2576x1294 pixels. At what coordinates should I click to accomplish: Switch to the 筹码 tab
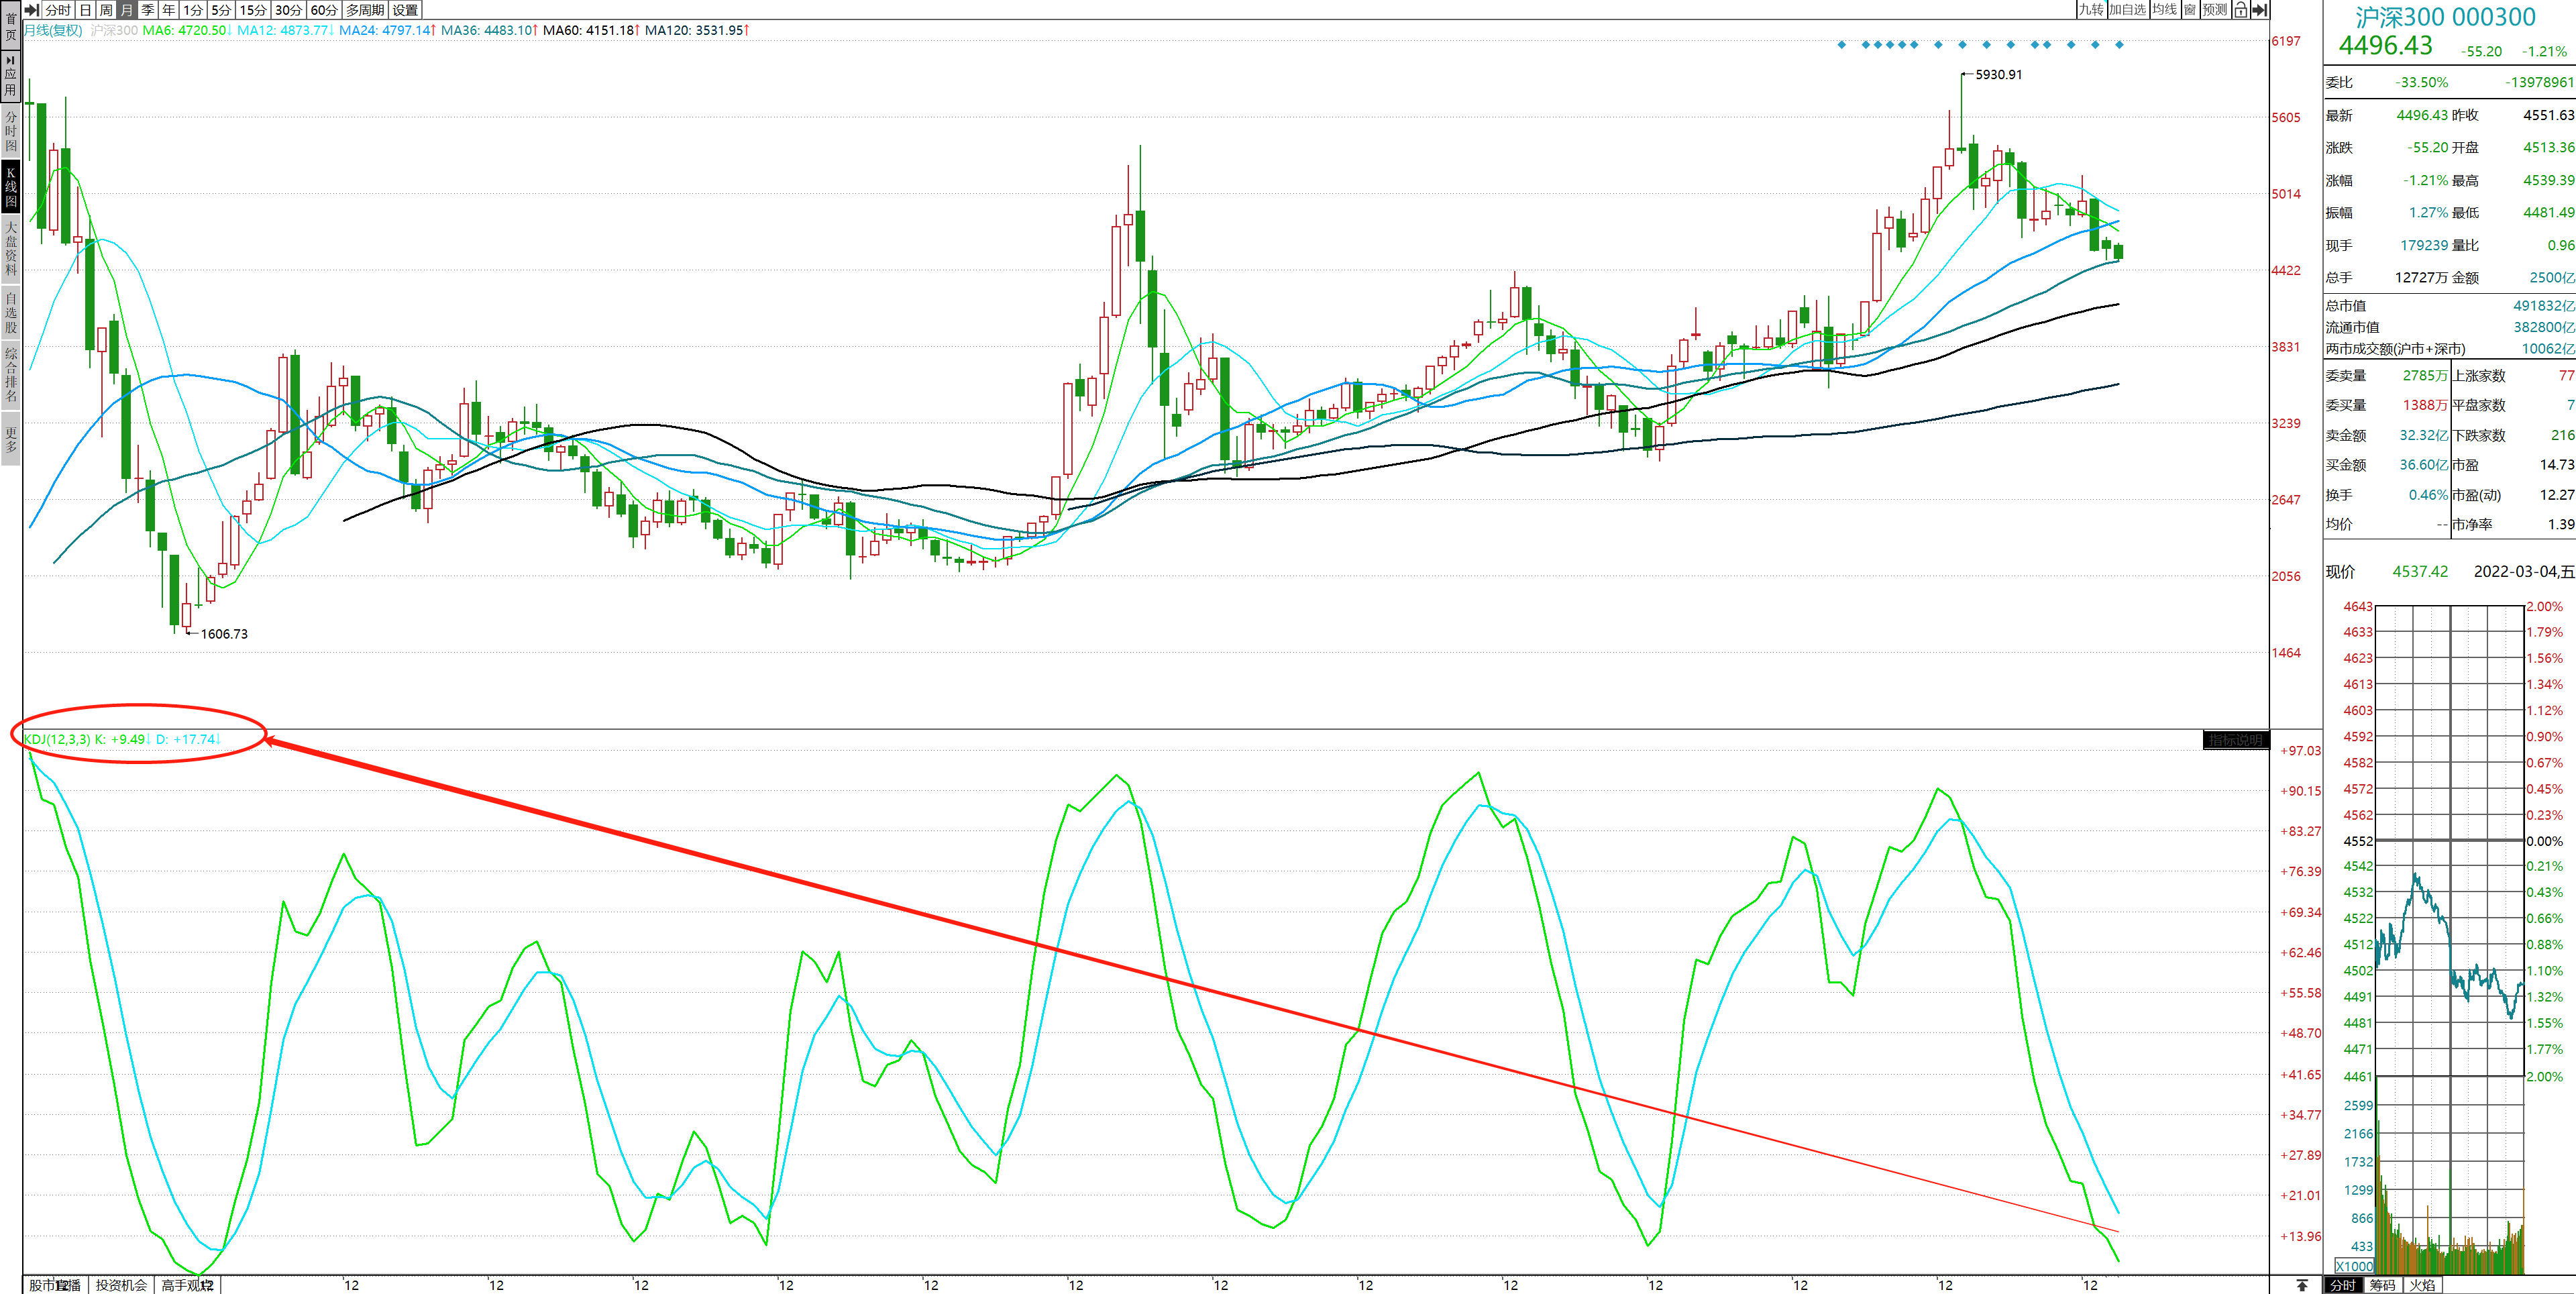click(x=2383, y=1285)
